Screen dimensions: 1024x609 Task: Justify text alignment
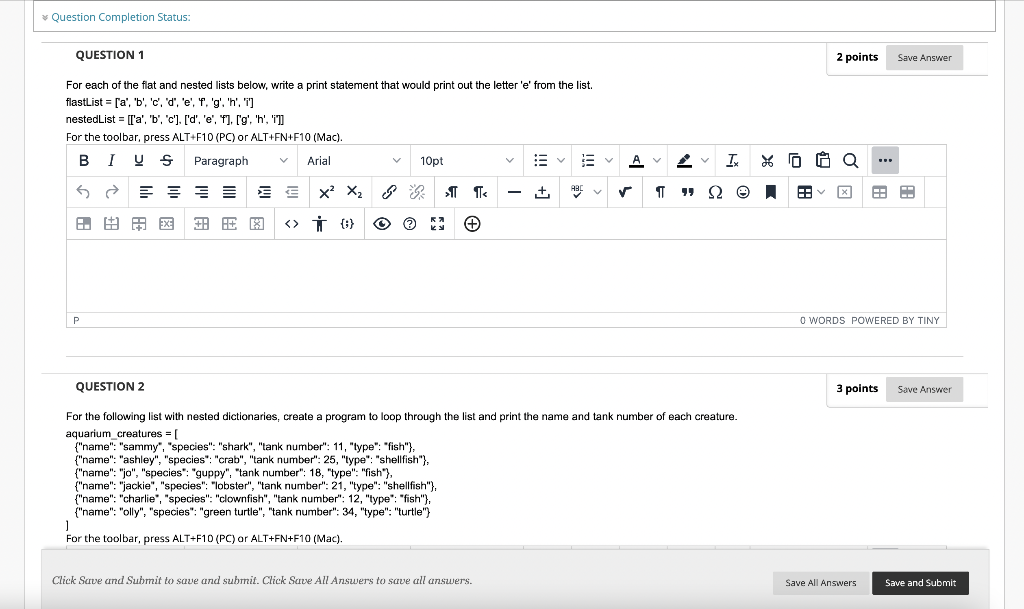coord(229,192)
